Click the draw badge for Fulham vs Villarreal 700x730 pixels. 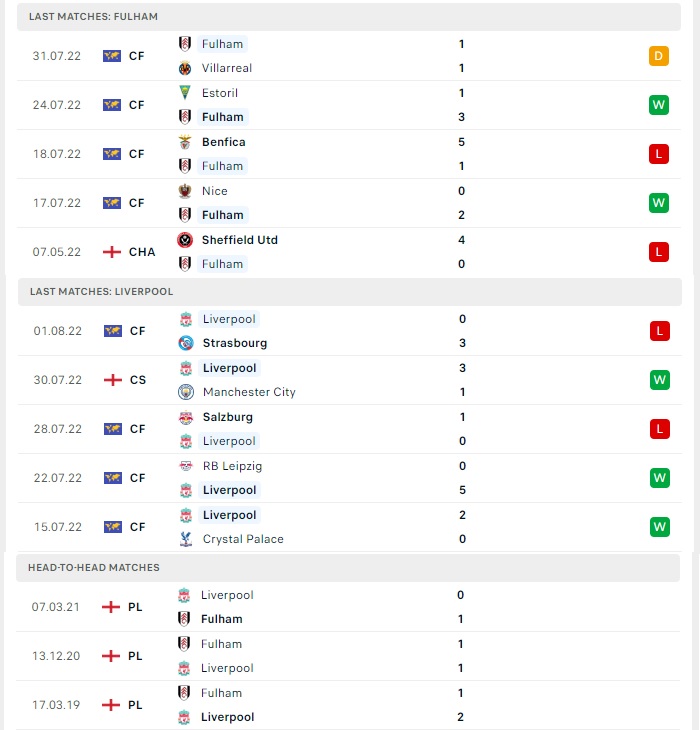click(x=659, y=56)
